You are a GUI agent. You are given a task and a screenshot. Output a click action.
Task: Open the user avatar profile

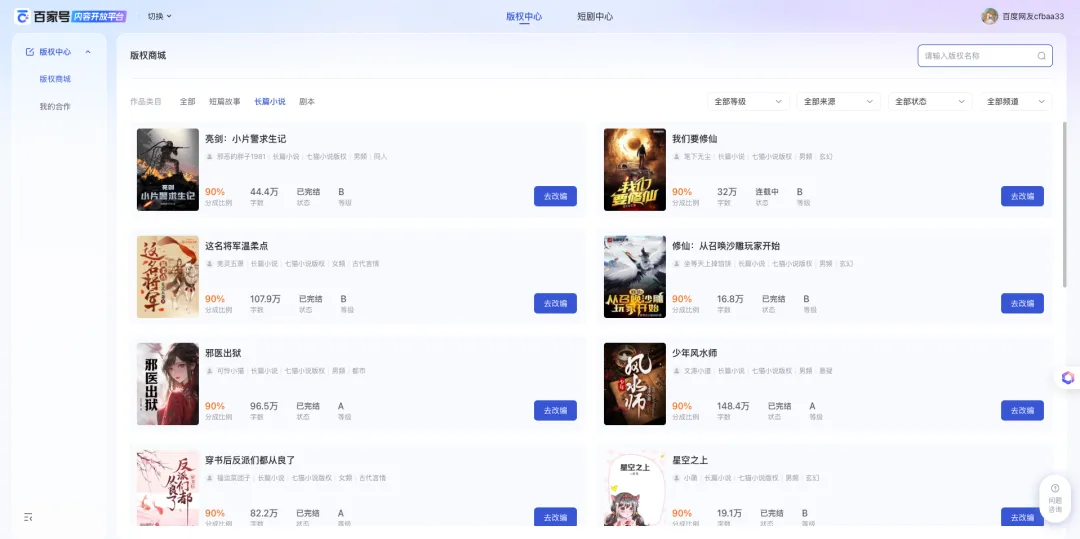pyautogui.click(x=989, y=16)
